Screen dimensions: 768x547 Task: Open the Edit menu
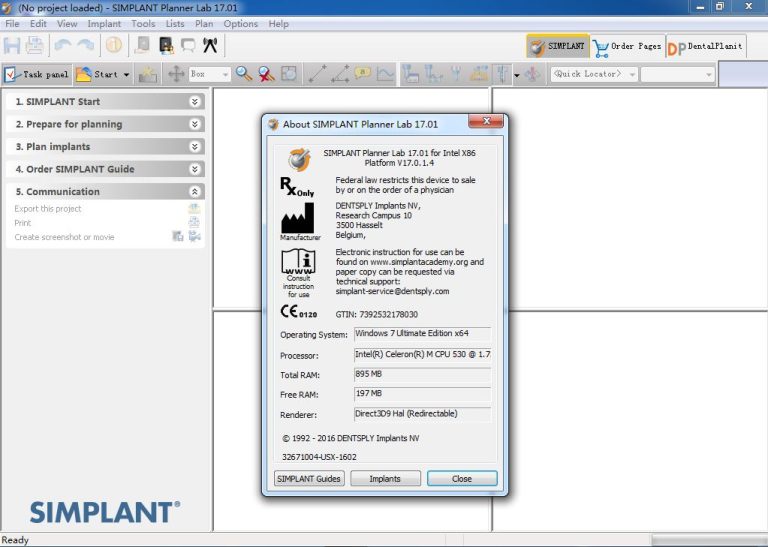[38, 24]
